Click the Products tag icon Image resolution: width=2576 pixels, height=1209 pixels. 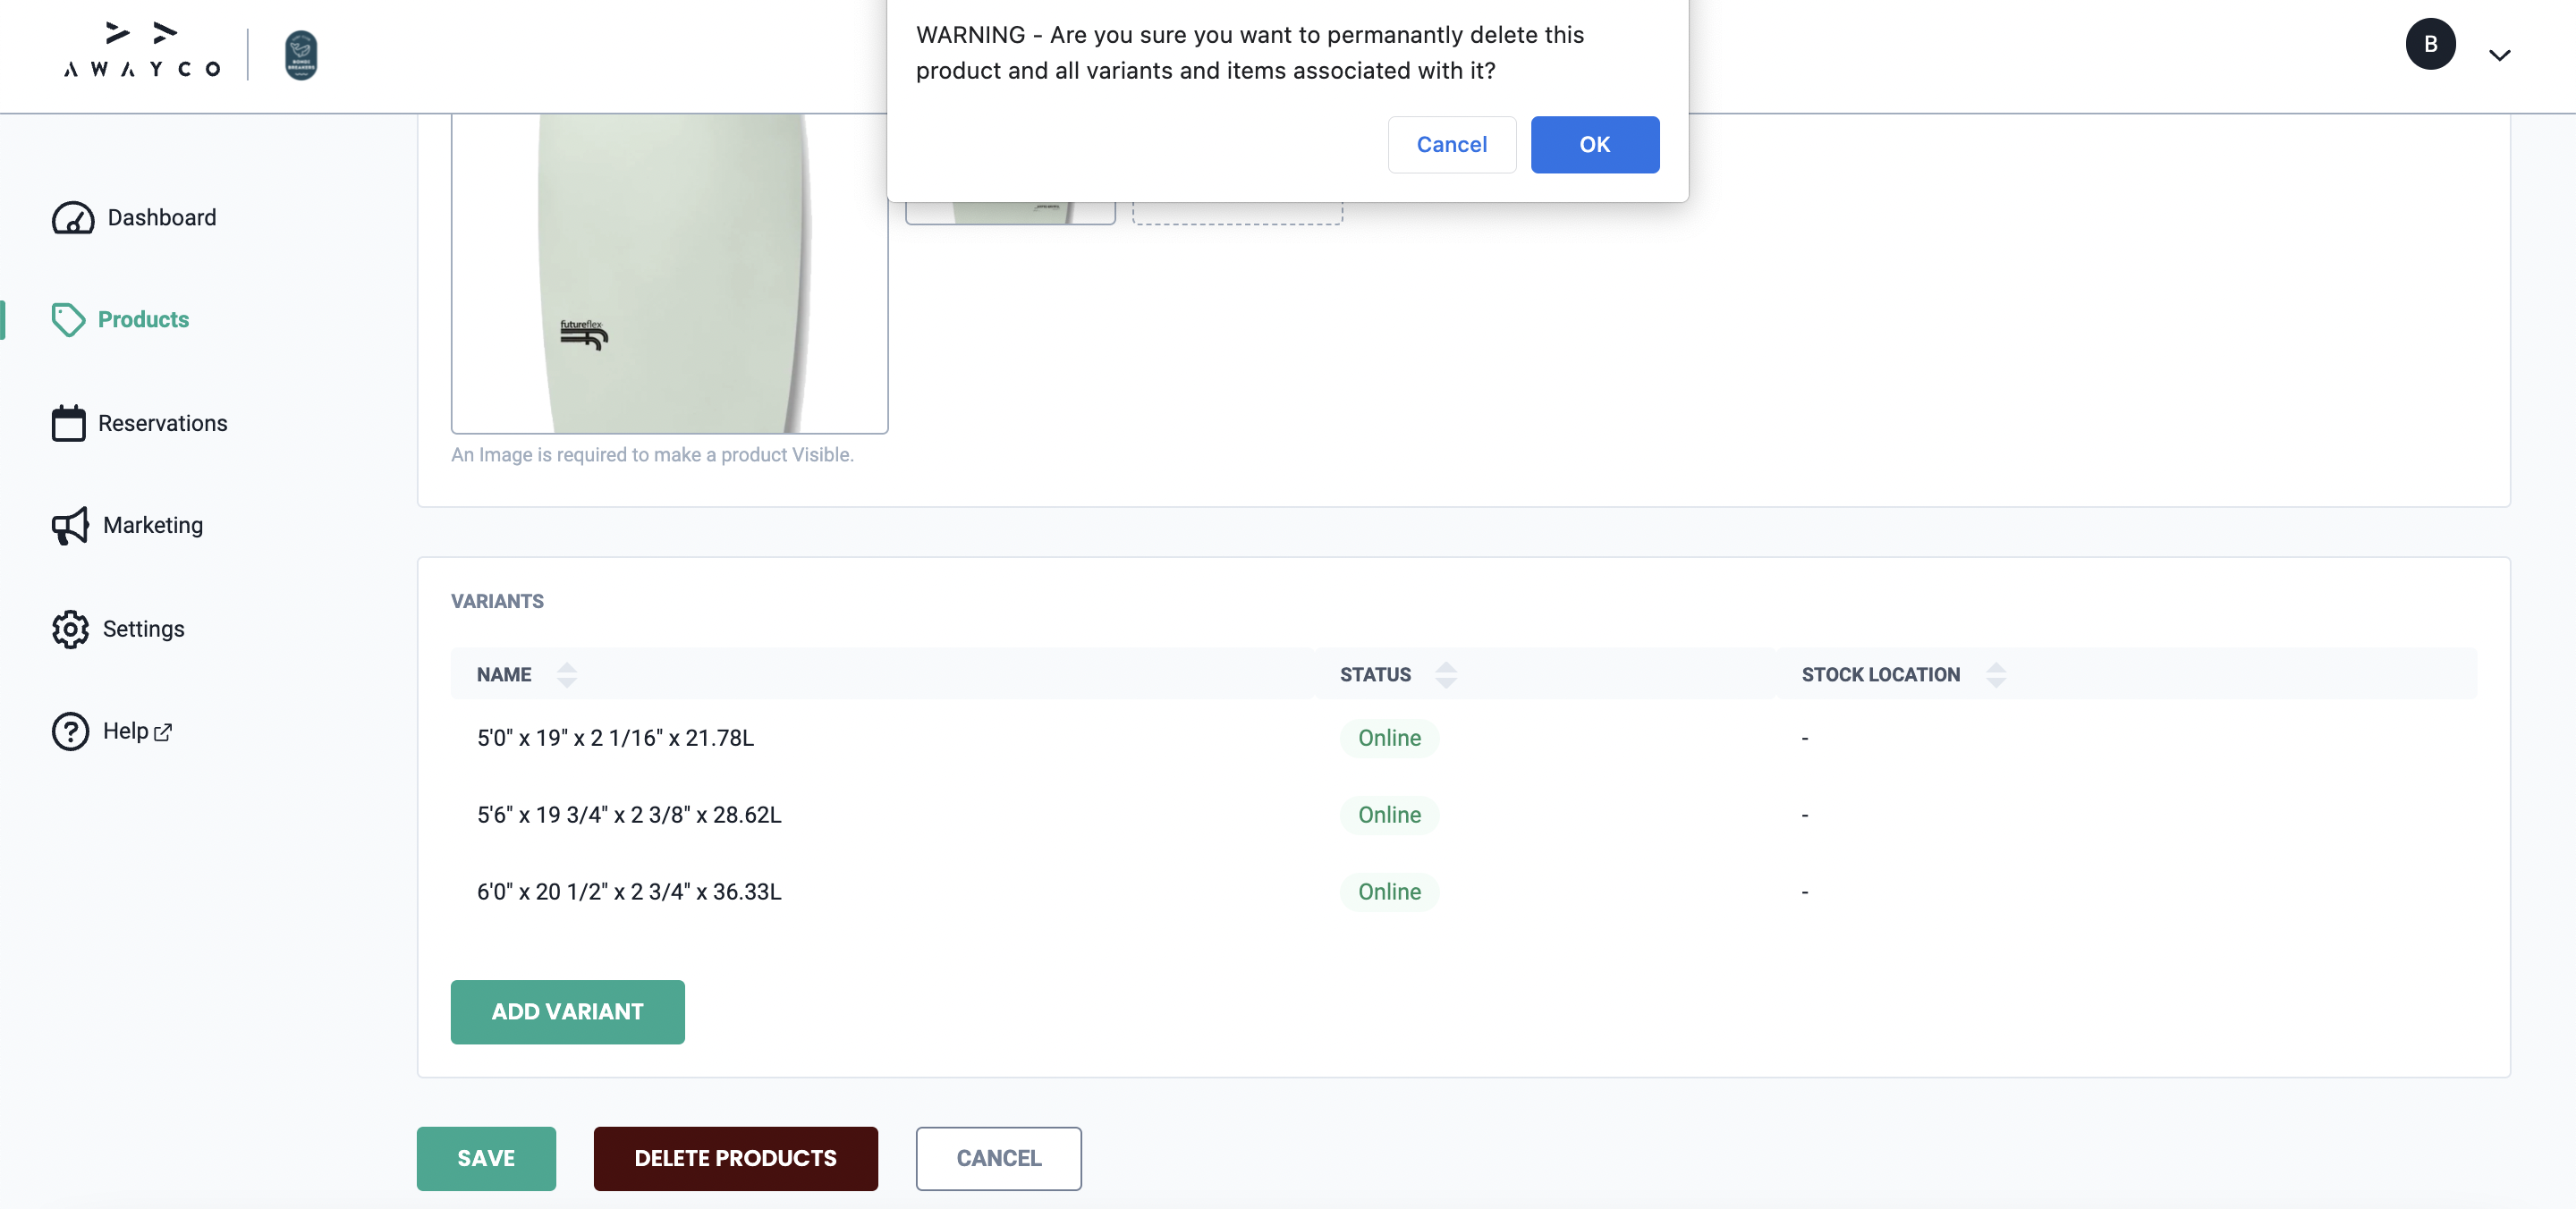68,320
